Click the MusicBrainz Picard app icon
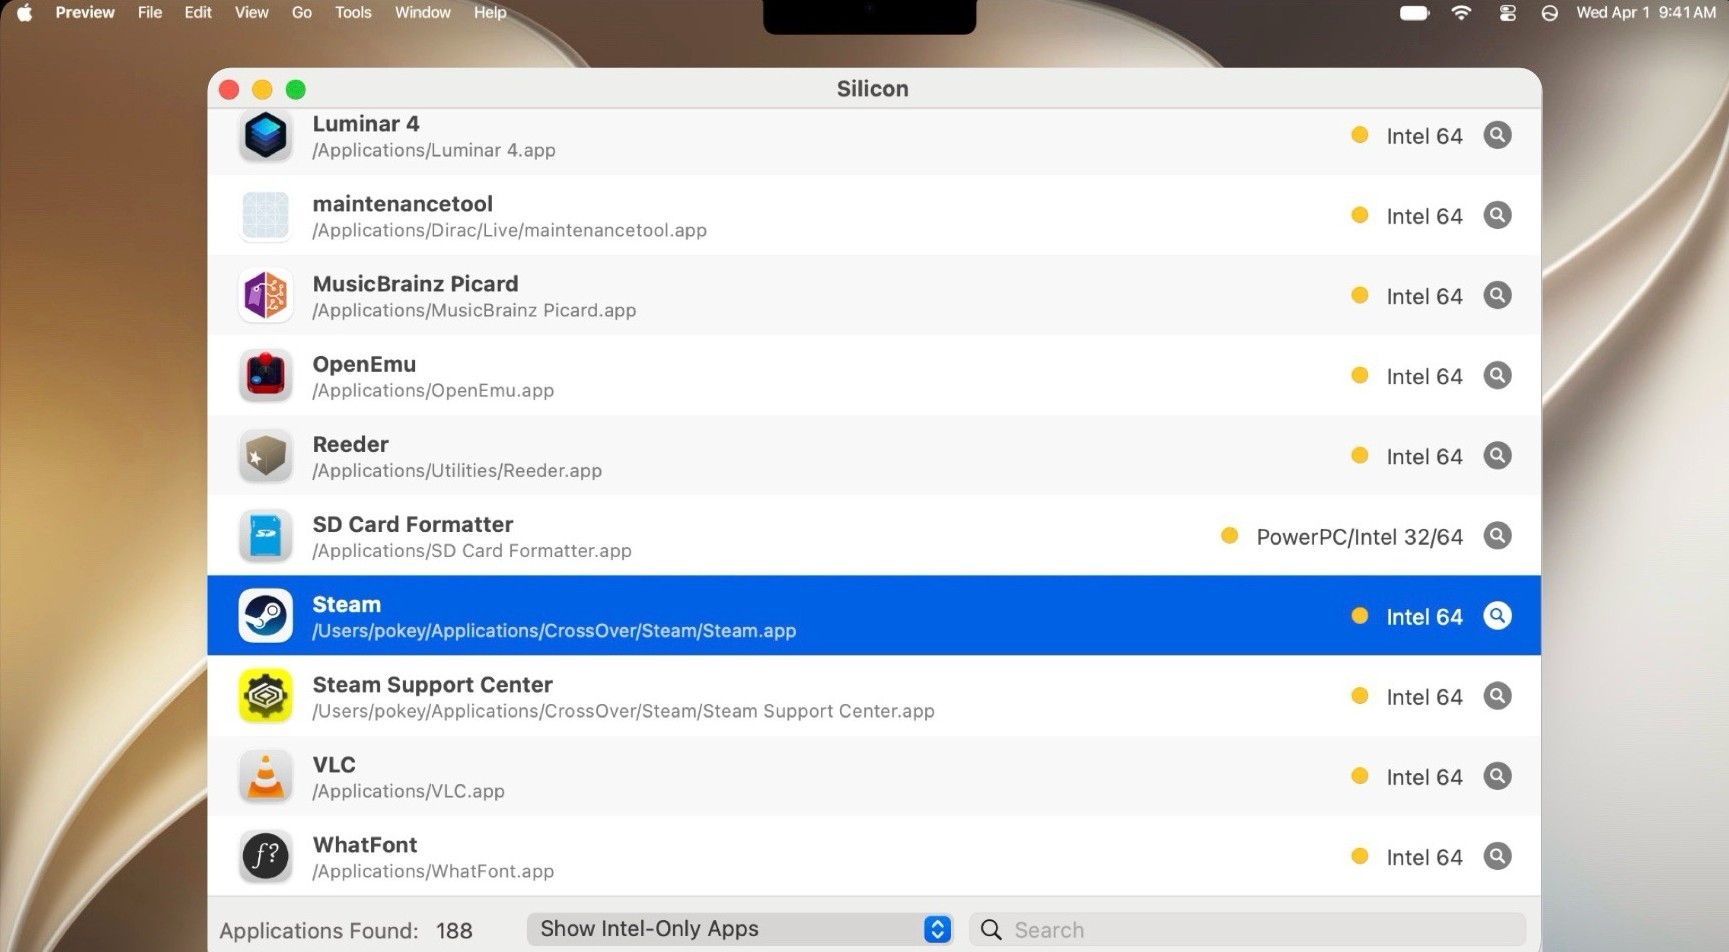This screenshot has height=952, width=1729. coord(265,295)
